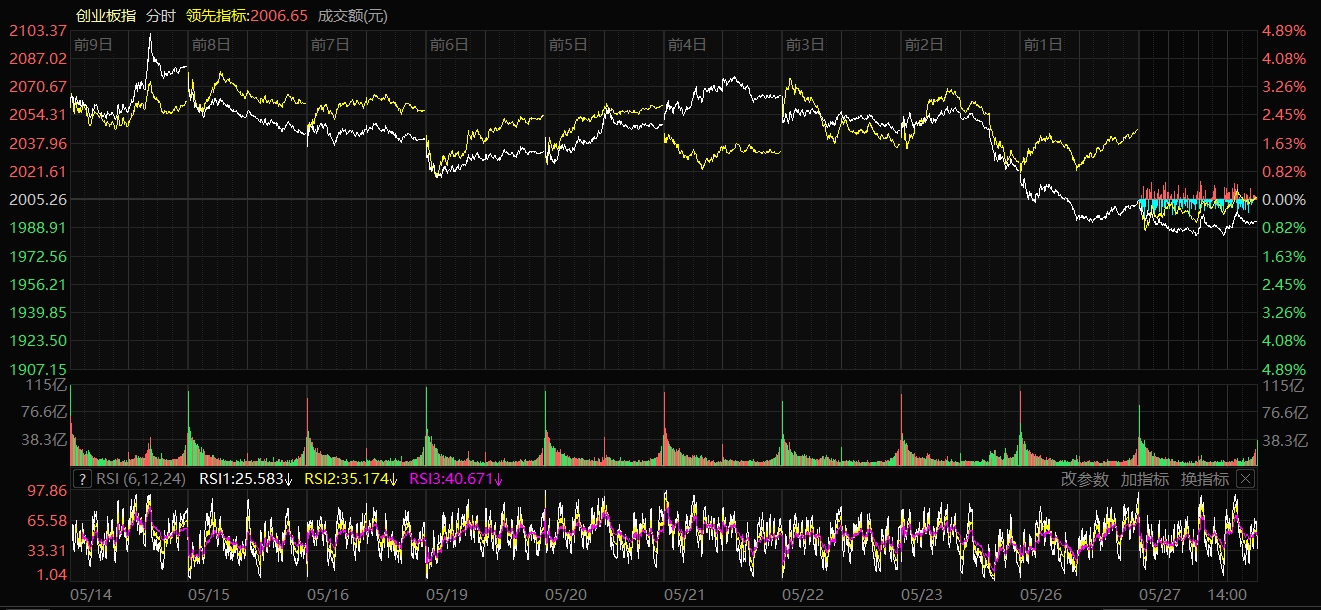The image size is (1321, 610).
Task: Select the 创业板指 index title
Action: 106,15
